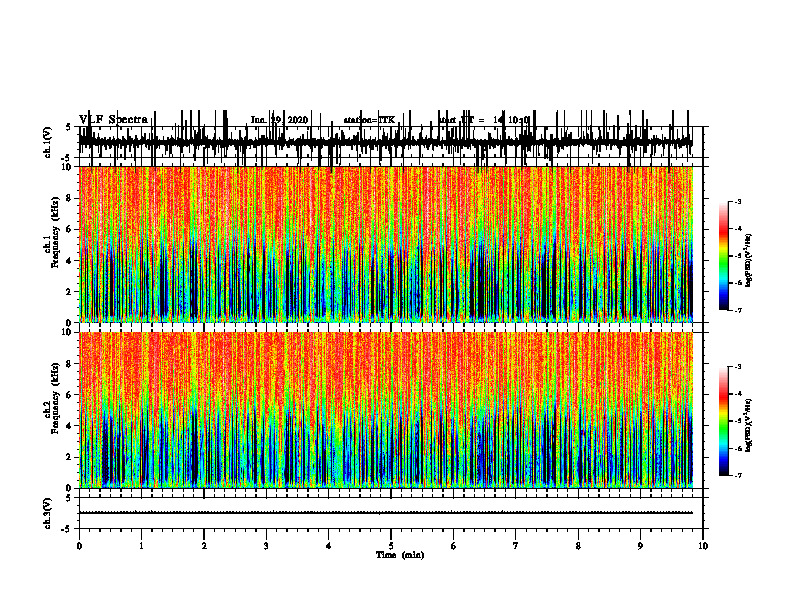Click the time axis tick label "10"
Screen dimensions: 792x612
click(x=703, y=546)
